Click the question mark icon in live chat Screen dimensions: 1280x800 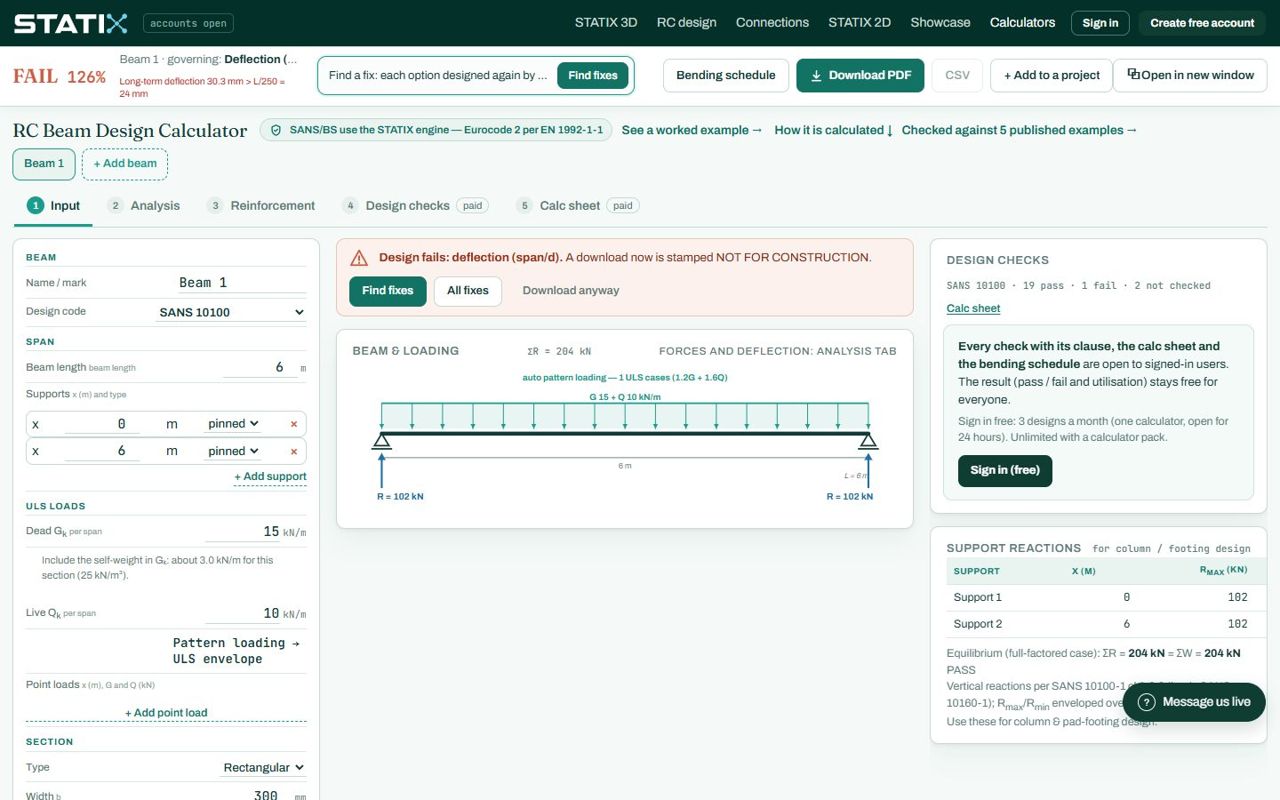click(1147, 702)
